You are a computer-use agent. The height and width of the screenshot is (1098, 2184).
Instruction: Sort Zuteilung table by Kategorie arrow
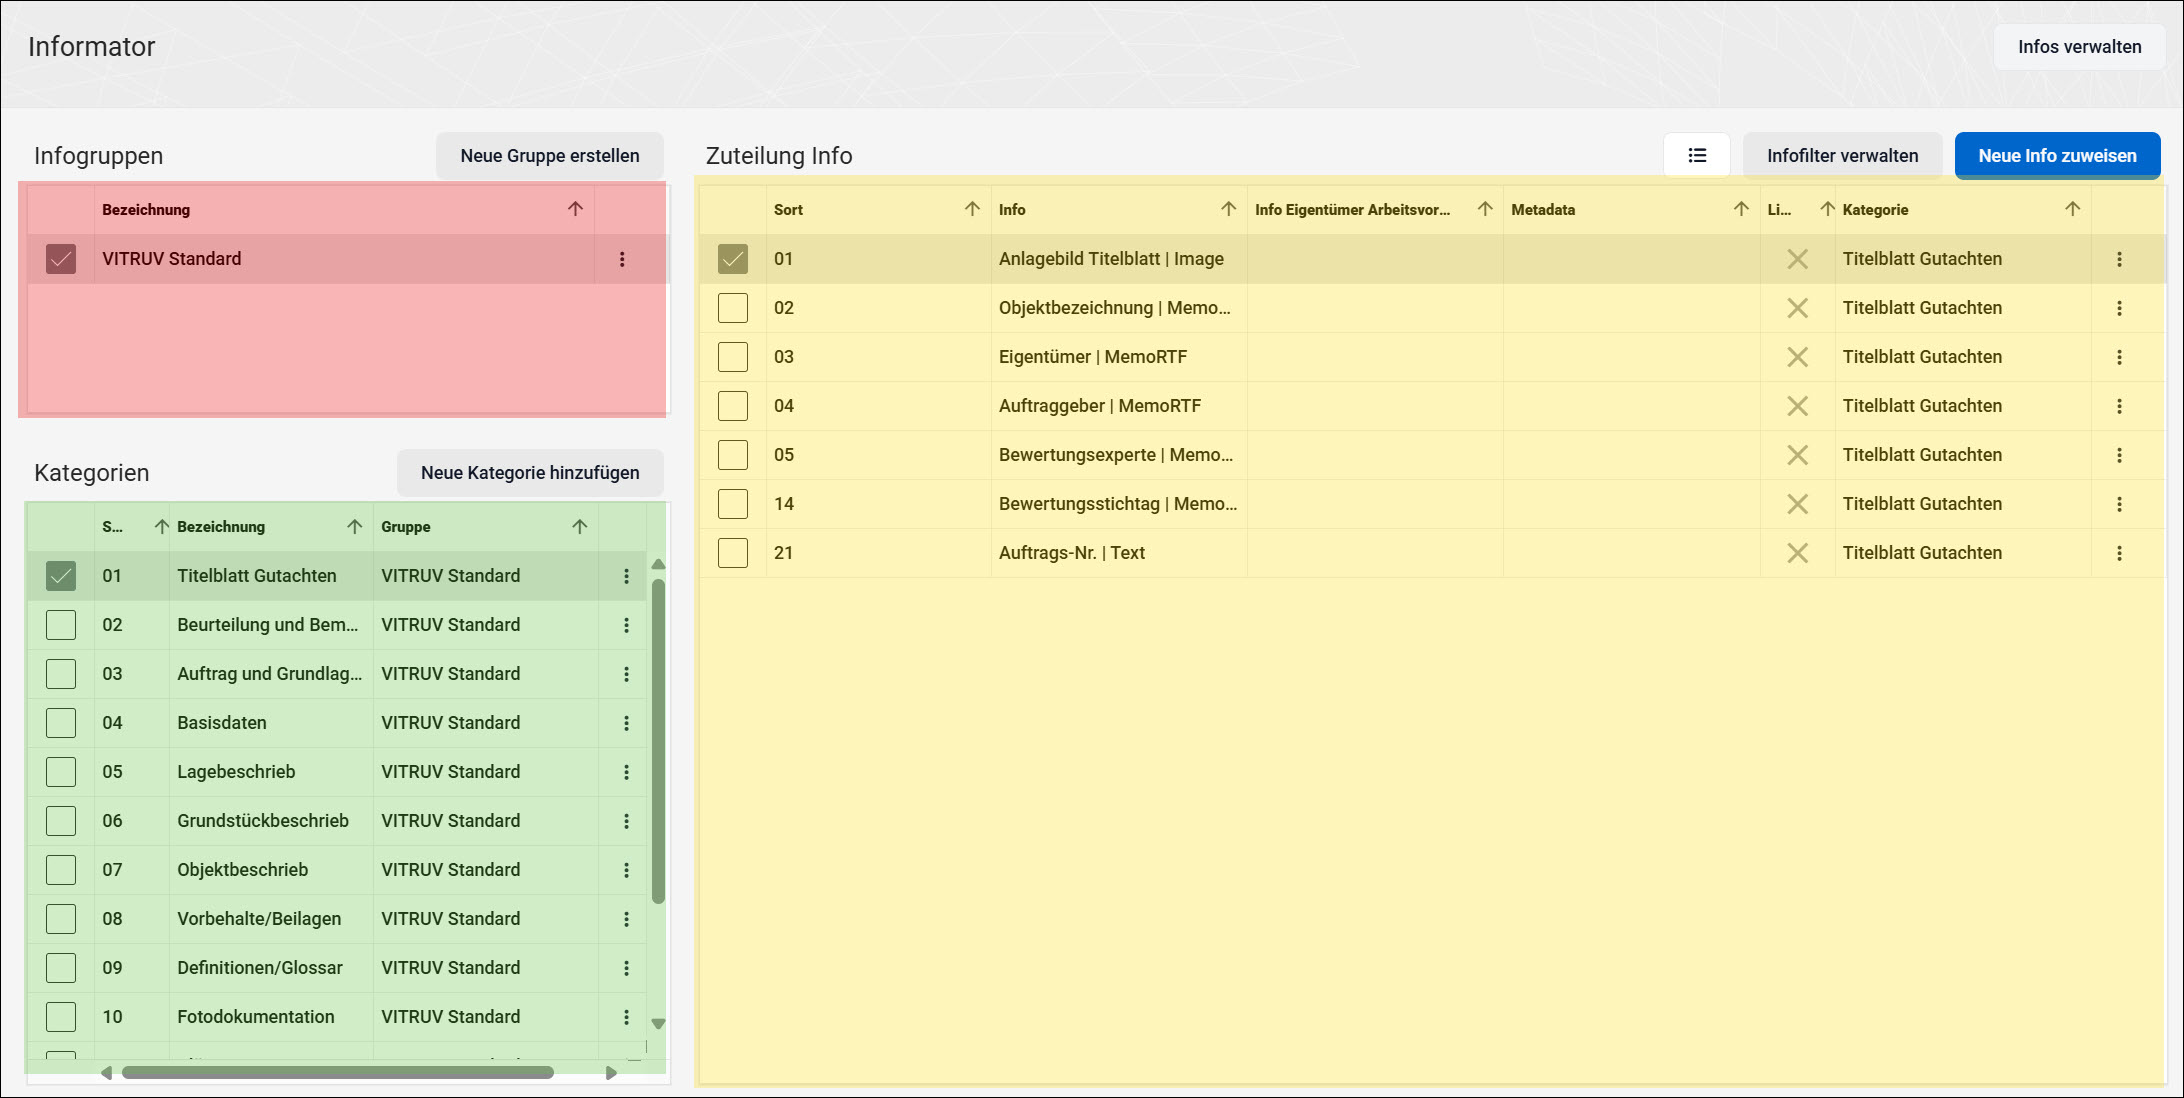pyautogui.click(x=2072, y=209)
